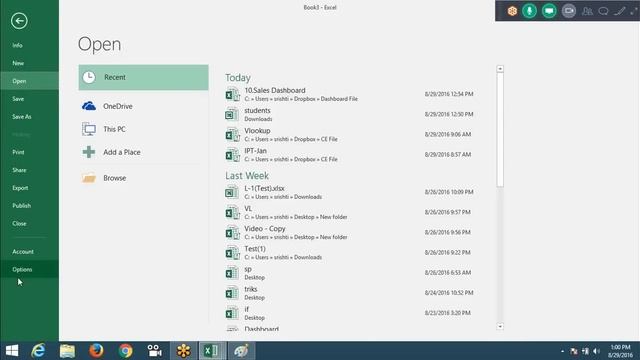Viewport: 640px width, 360px height.
Task: Launch Google Chrome from taskbar
Action: [x=125, y=351]
